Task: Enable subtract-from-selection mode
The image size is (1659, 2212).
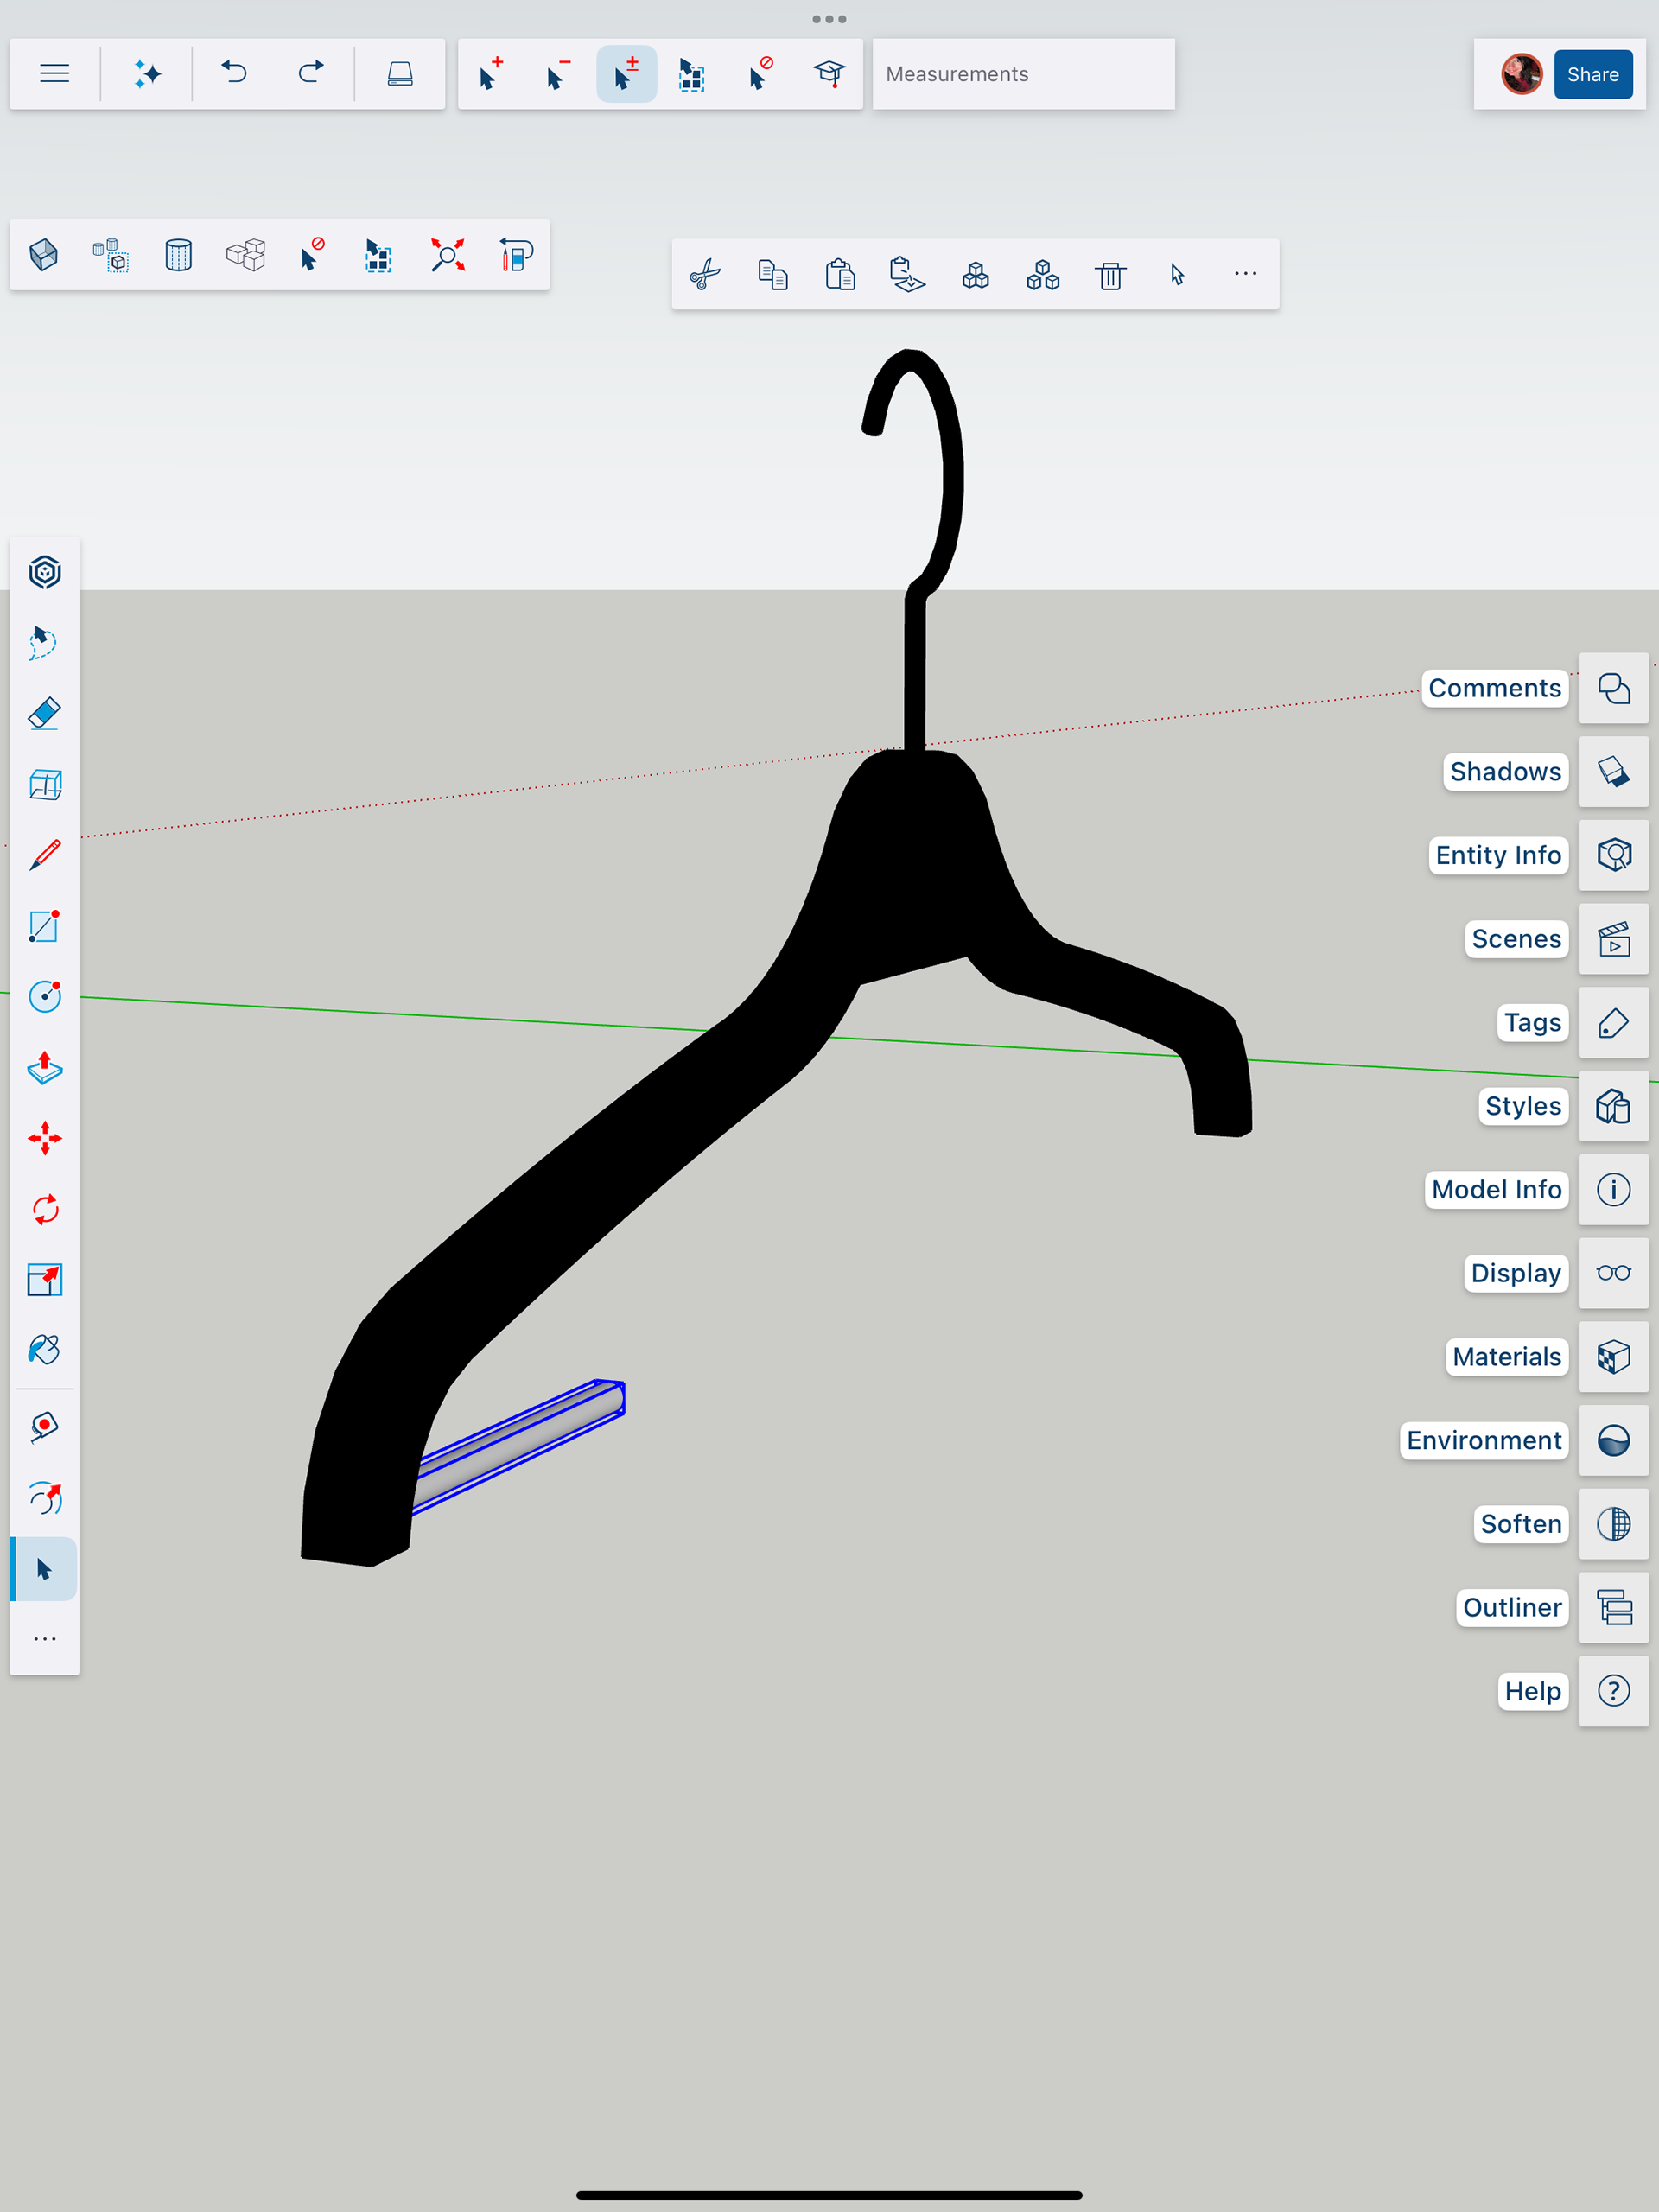Action: tap(558, 74)
